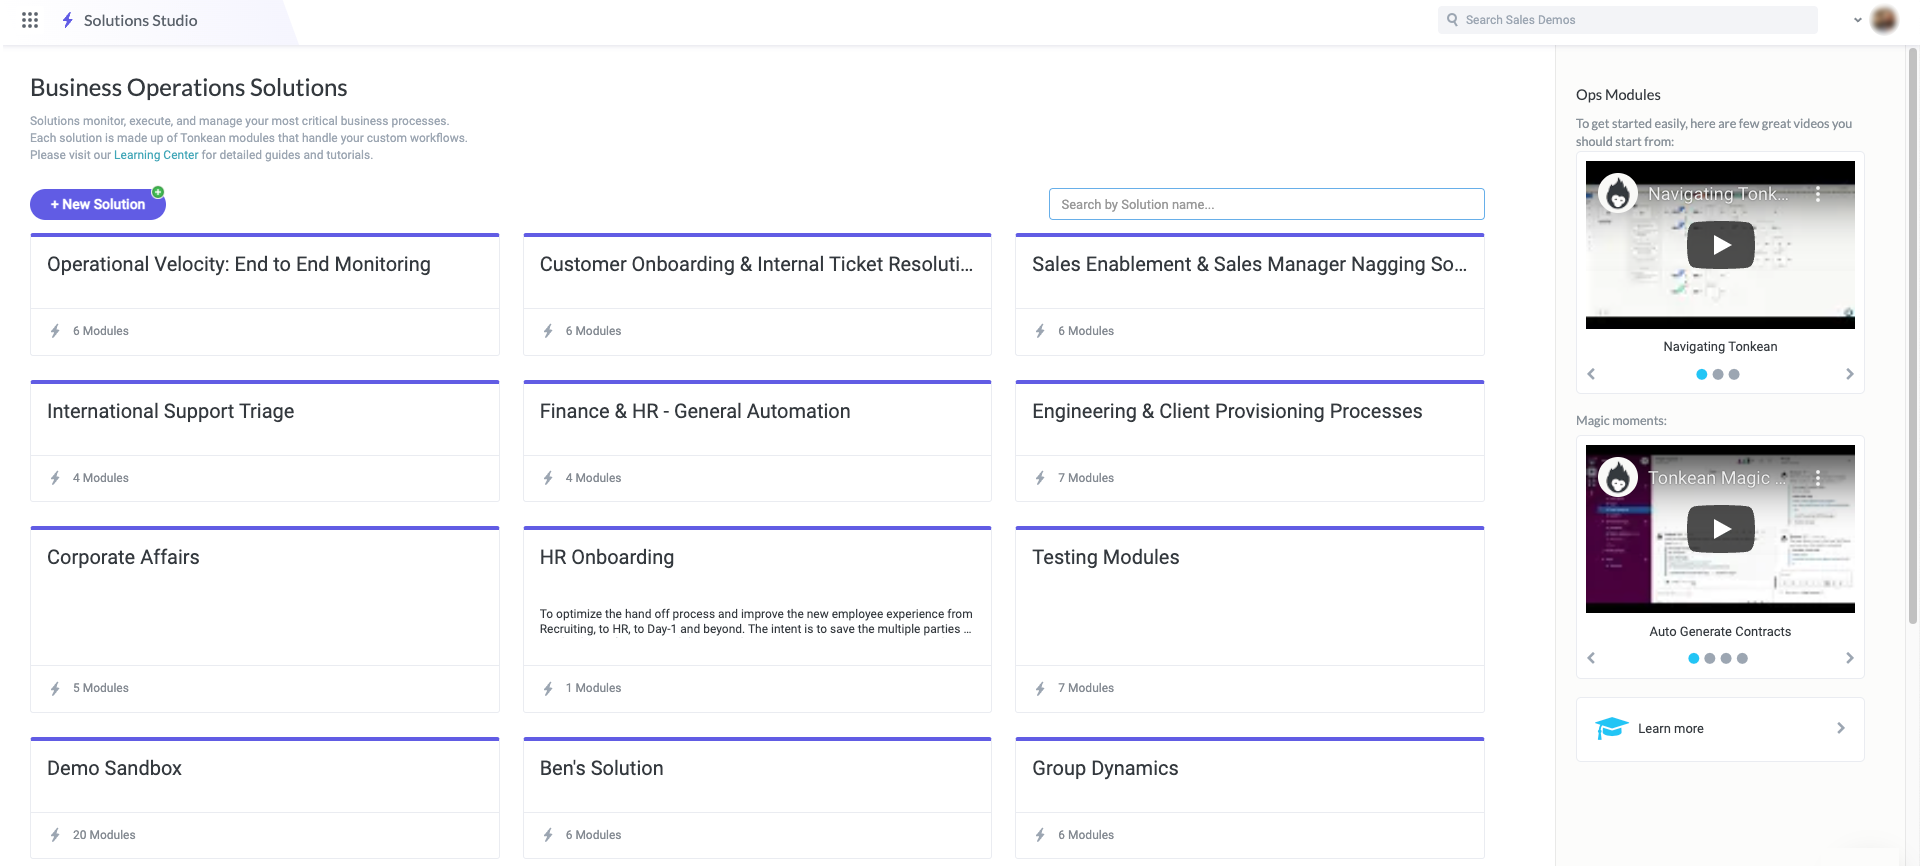Open the dropdown arrow beside the avatar
The width and height of the screenshot is (1920, 866).
point(1858,20)
